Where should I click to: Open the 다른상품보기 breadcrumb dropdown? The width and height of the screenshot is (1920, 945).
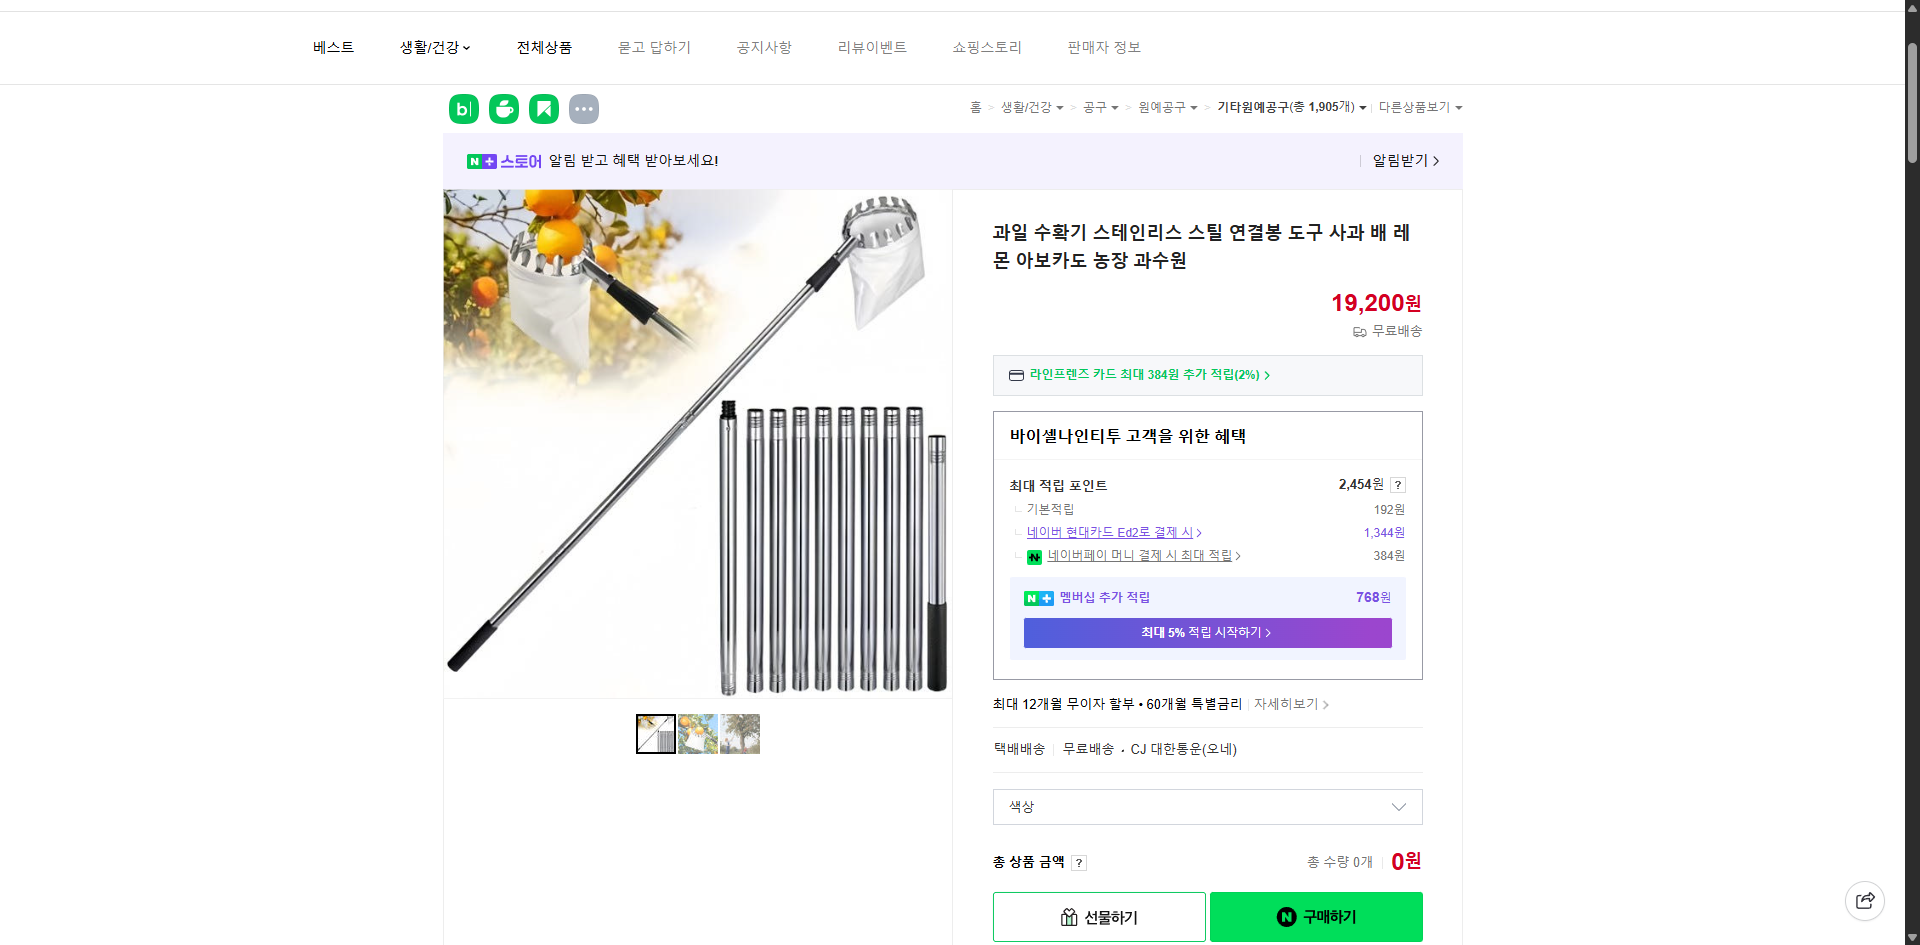click(x=1419, y=108)
